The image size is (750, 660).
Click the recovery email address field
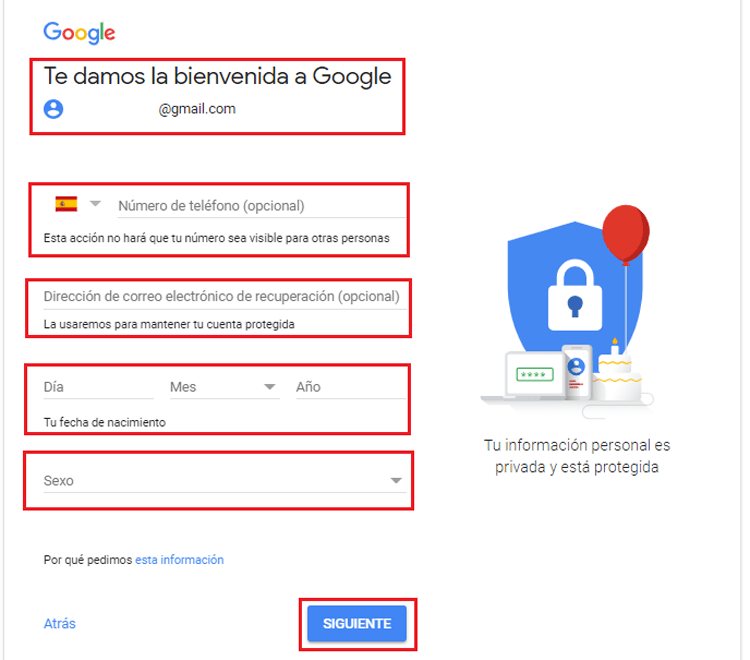225,297
